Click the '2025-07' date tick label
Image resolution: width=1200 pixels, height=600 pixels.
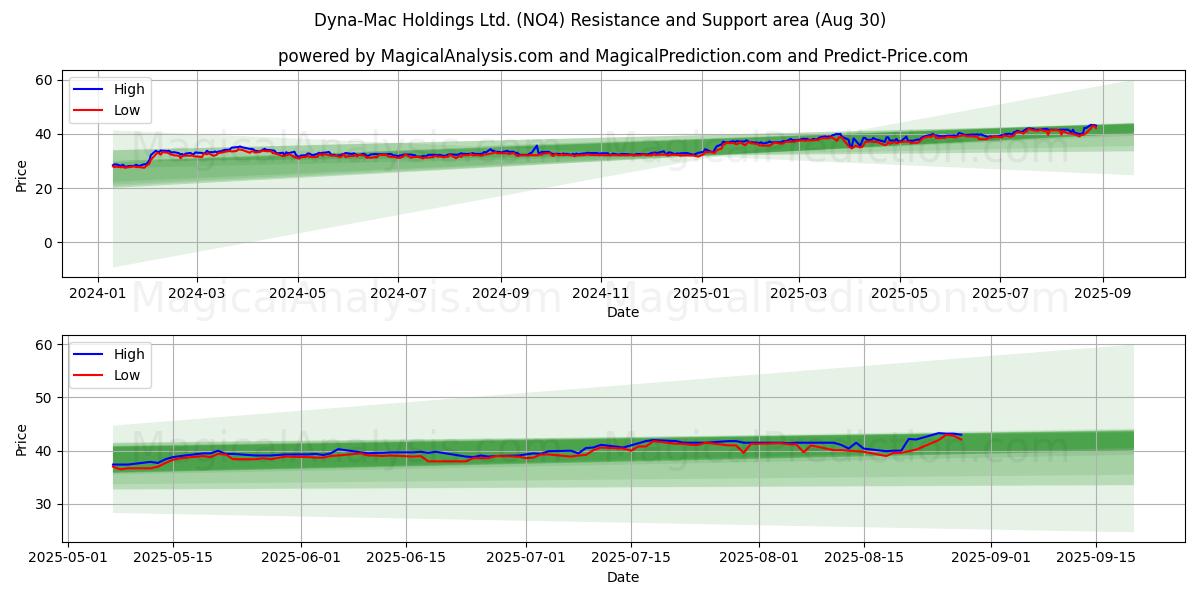1000,293
